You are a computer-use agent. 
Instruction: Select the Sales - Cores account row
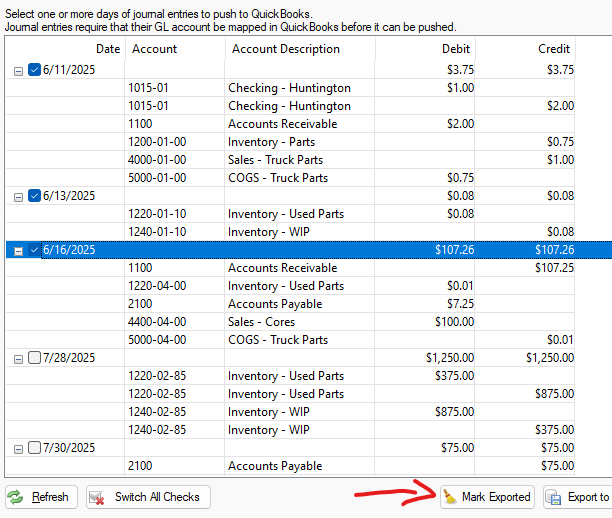pos(265,322)
